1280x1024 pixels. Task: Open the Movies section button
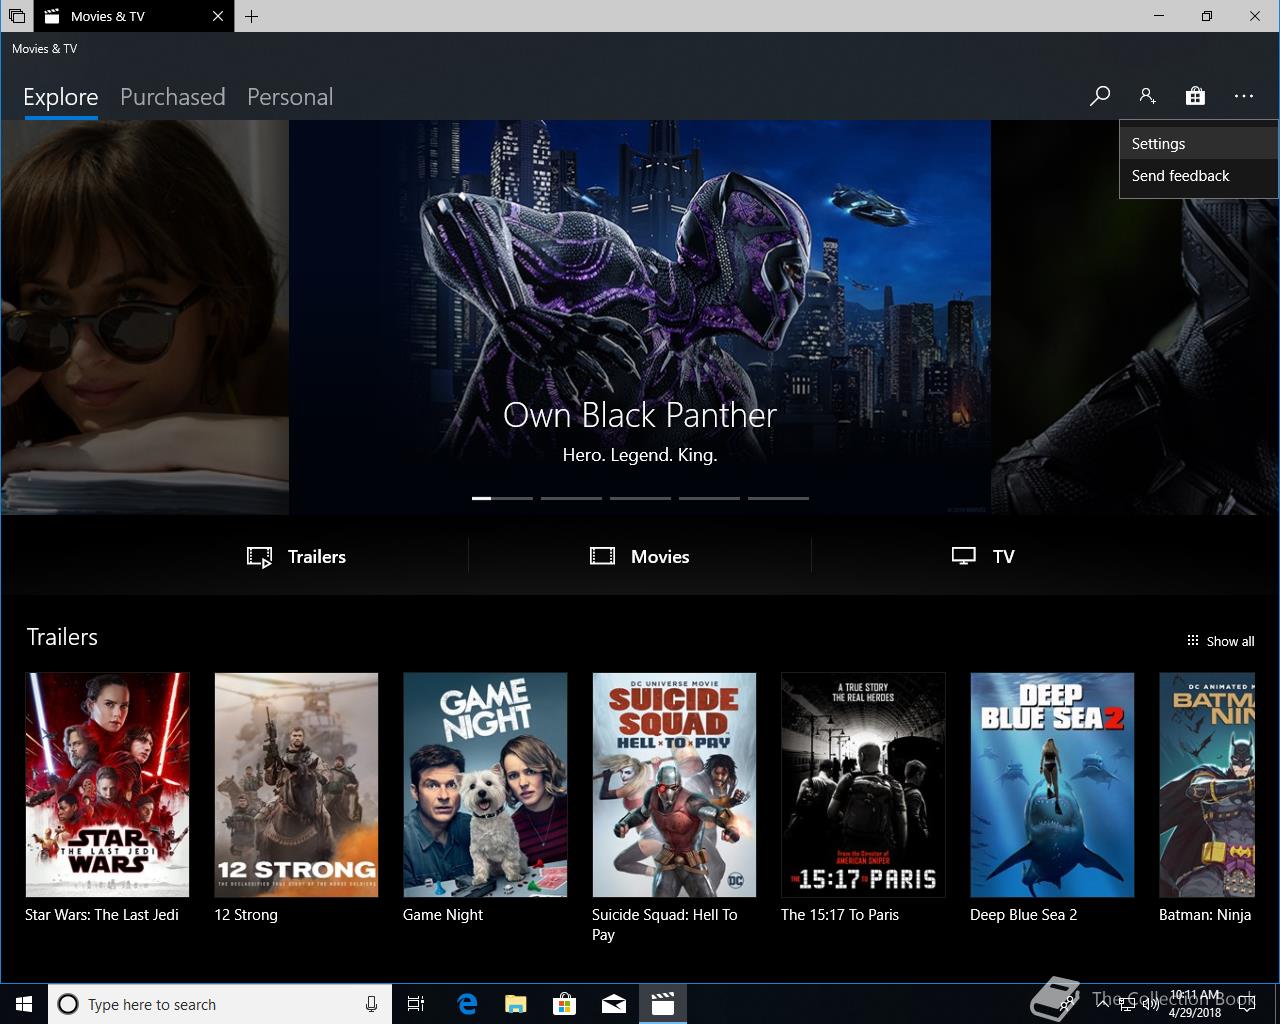(x=640, y=557)
